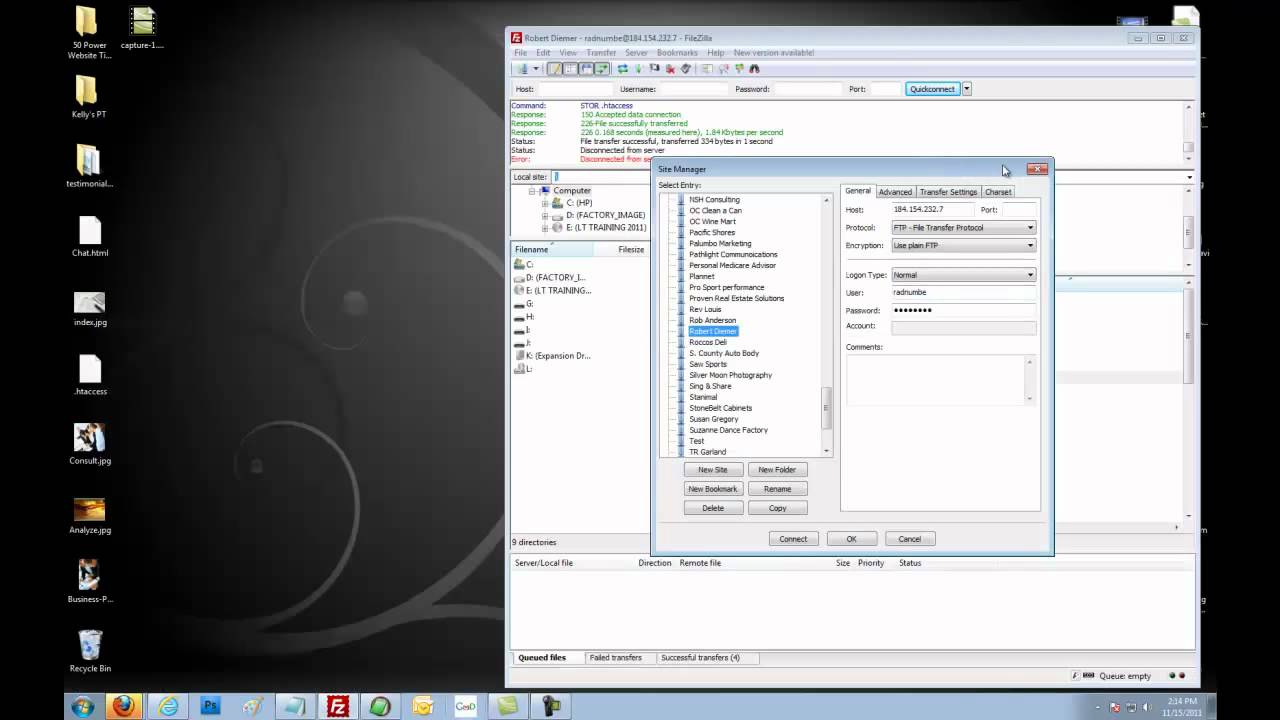
Task: Toggle directory comparison toolbar icon
Action: (724, 69)
